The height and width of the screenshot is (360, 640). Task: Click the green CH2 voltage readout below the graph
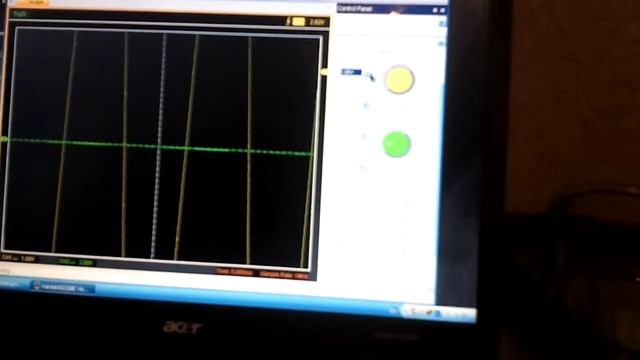(76, 262)
